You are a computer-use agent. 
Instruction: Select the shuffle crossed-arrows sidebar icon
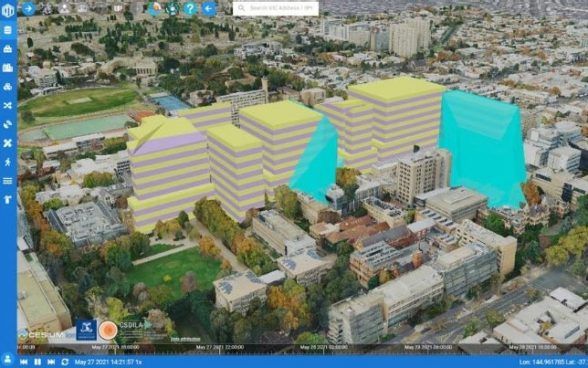(8, 106)
